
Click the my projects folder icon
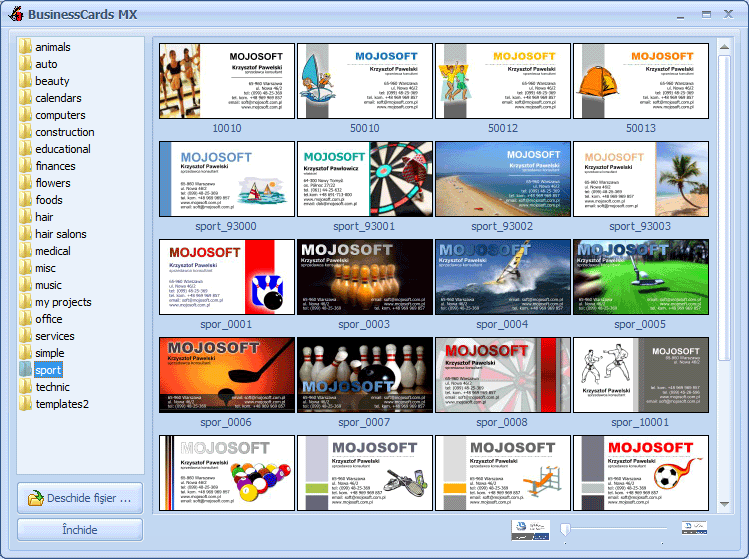coord(25,302)
